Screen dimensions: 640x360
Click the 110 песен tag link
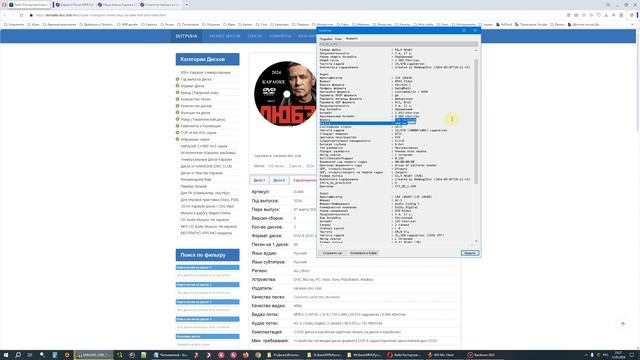point(276,166)
